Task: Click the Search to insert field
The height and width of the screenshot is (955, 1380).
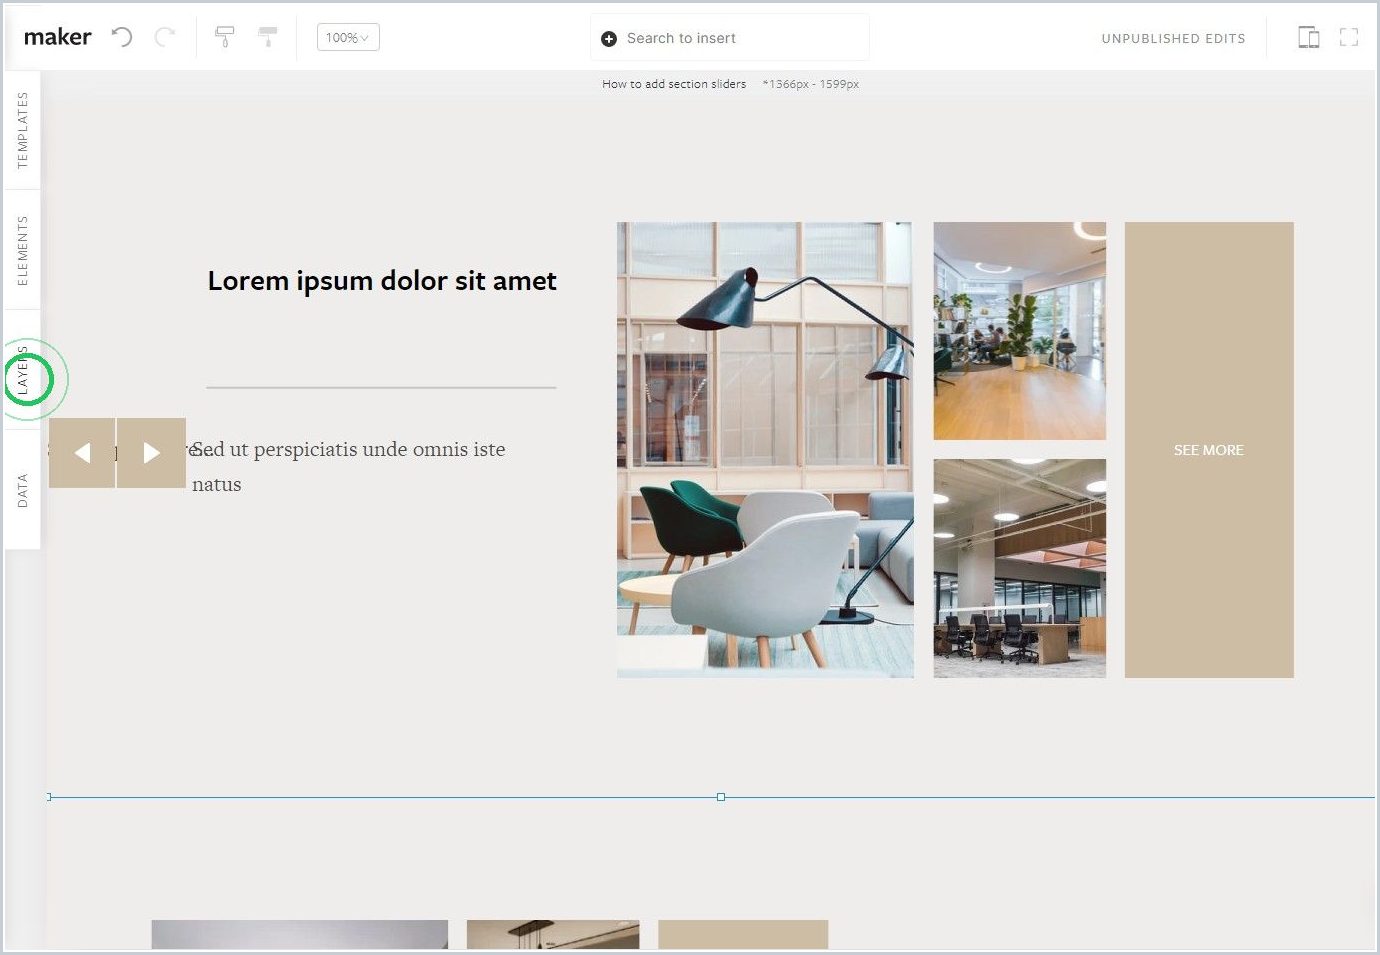Action: (730, 38)
